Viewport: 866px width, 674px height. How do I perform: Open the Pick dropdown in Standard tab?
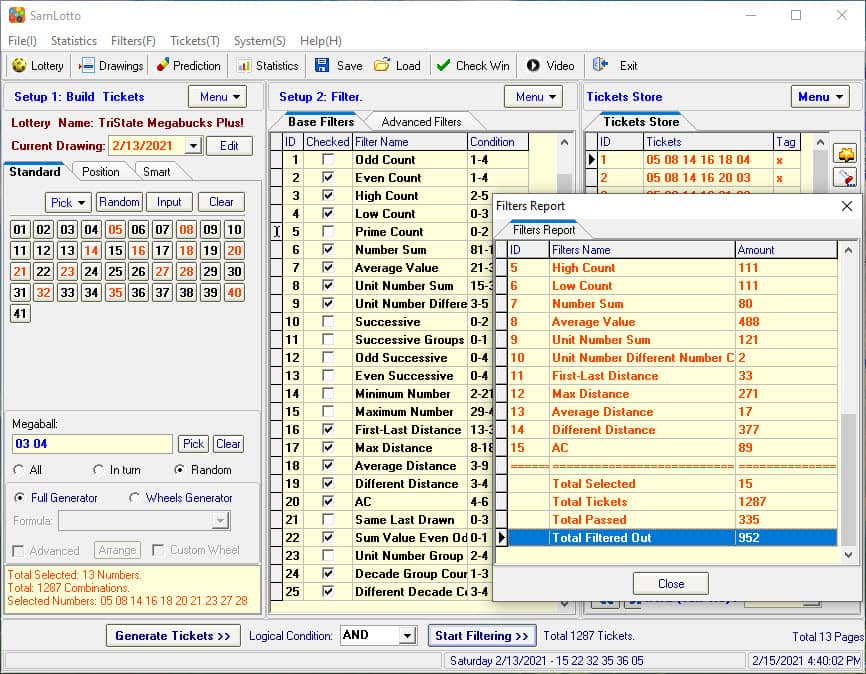68,202
